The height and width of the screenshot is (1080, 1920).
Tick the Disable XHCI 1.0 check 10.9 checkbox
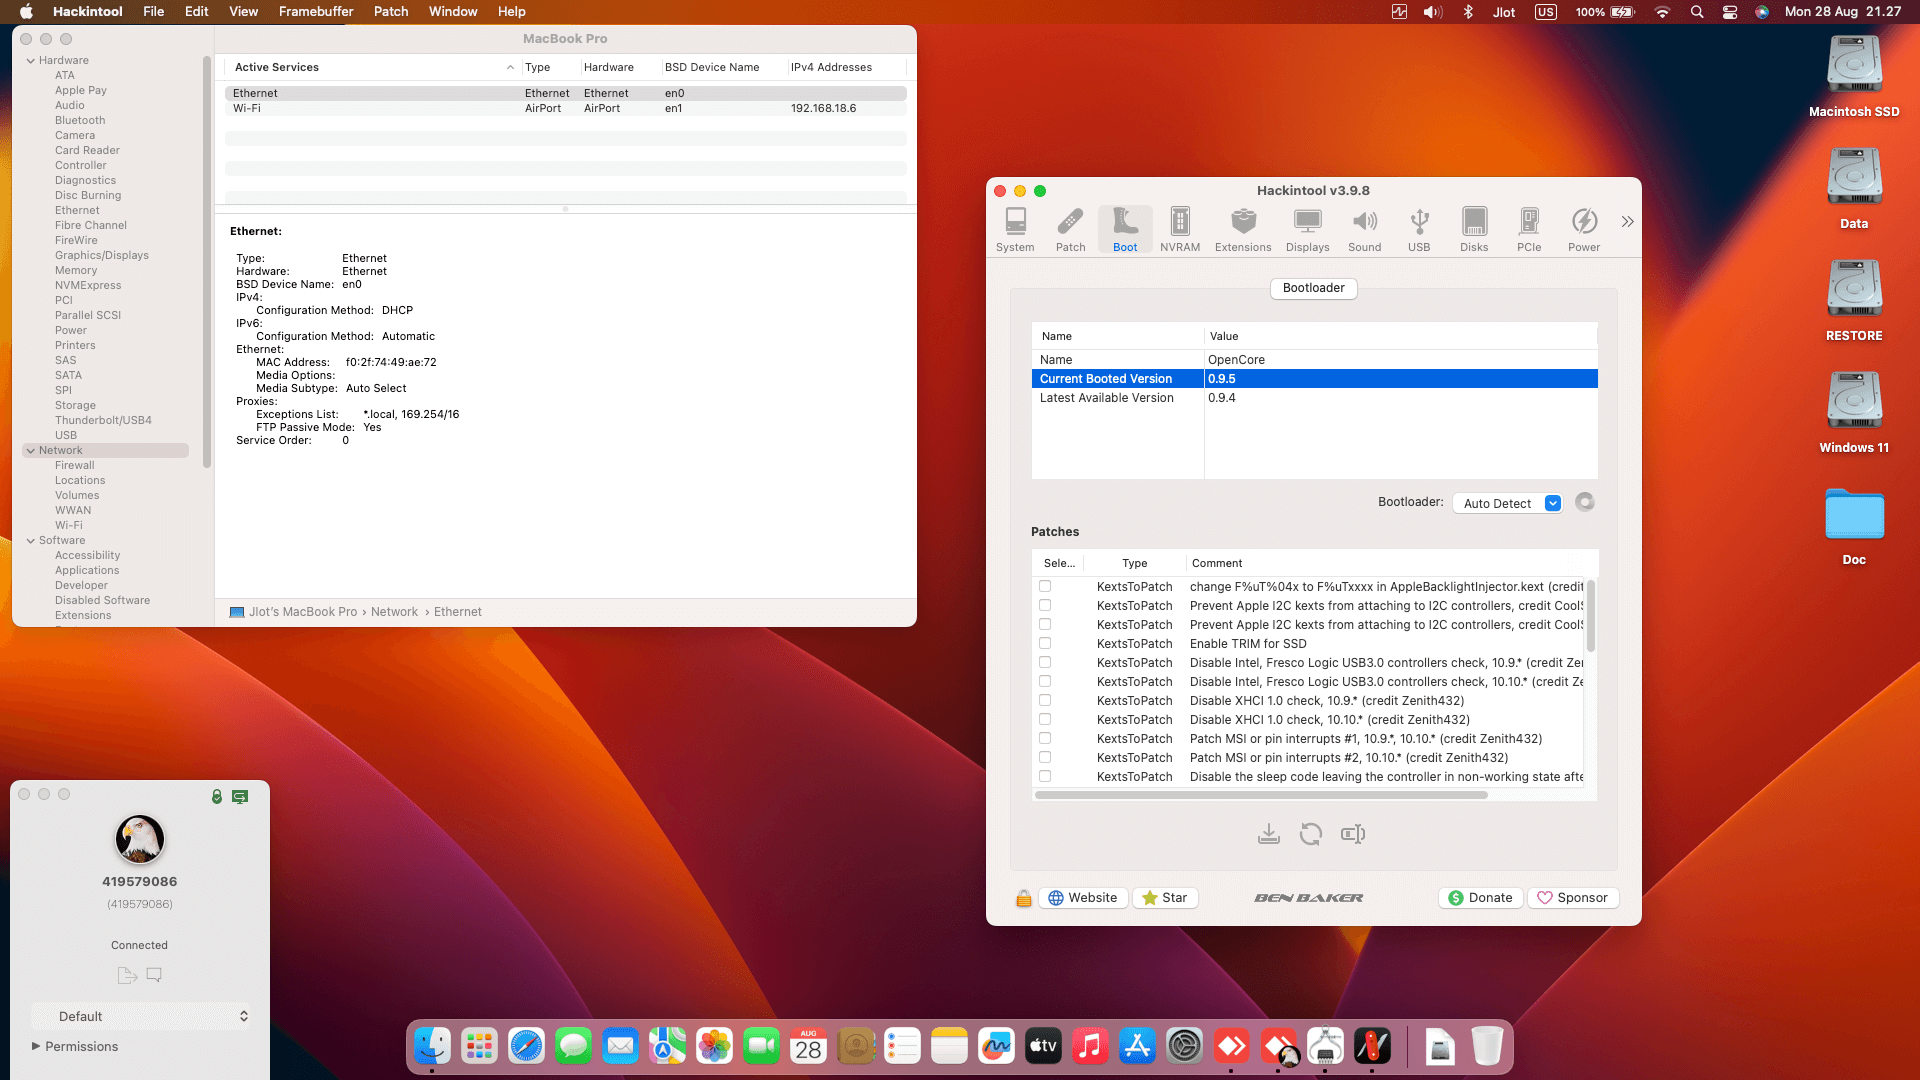1045,701
